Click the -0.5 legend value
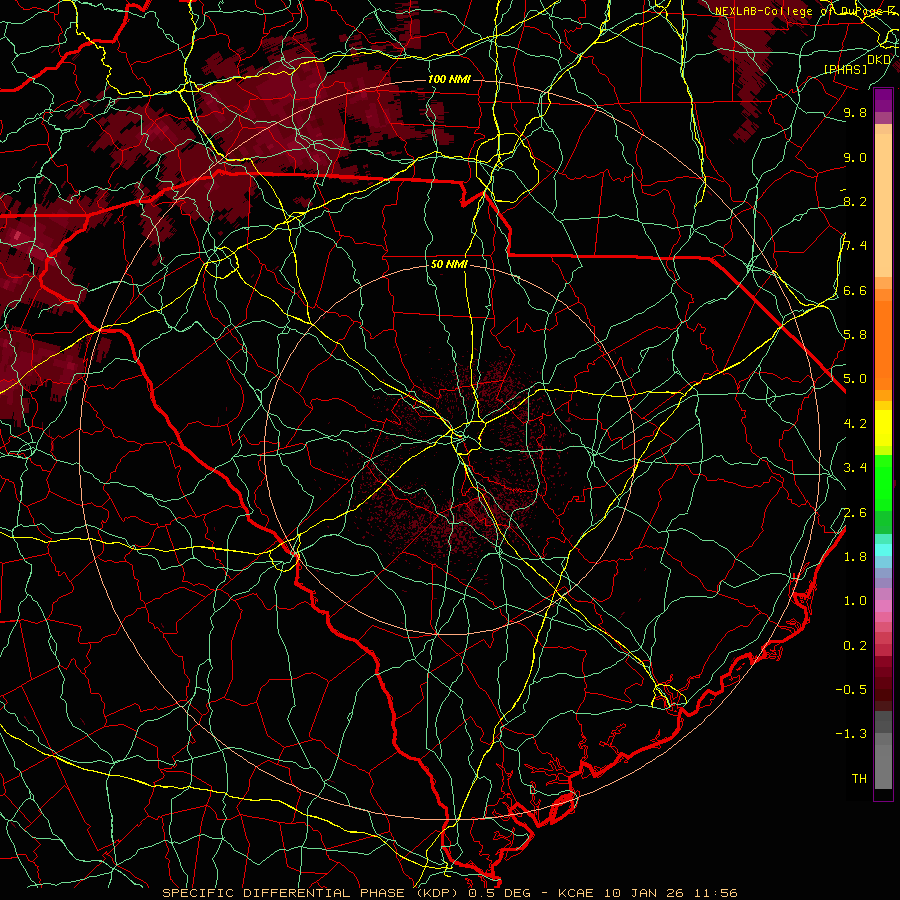 point(851,689)
